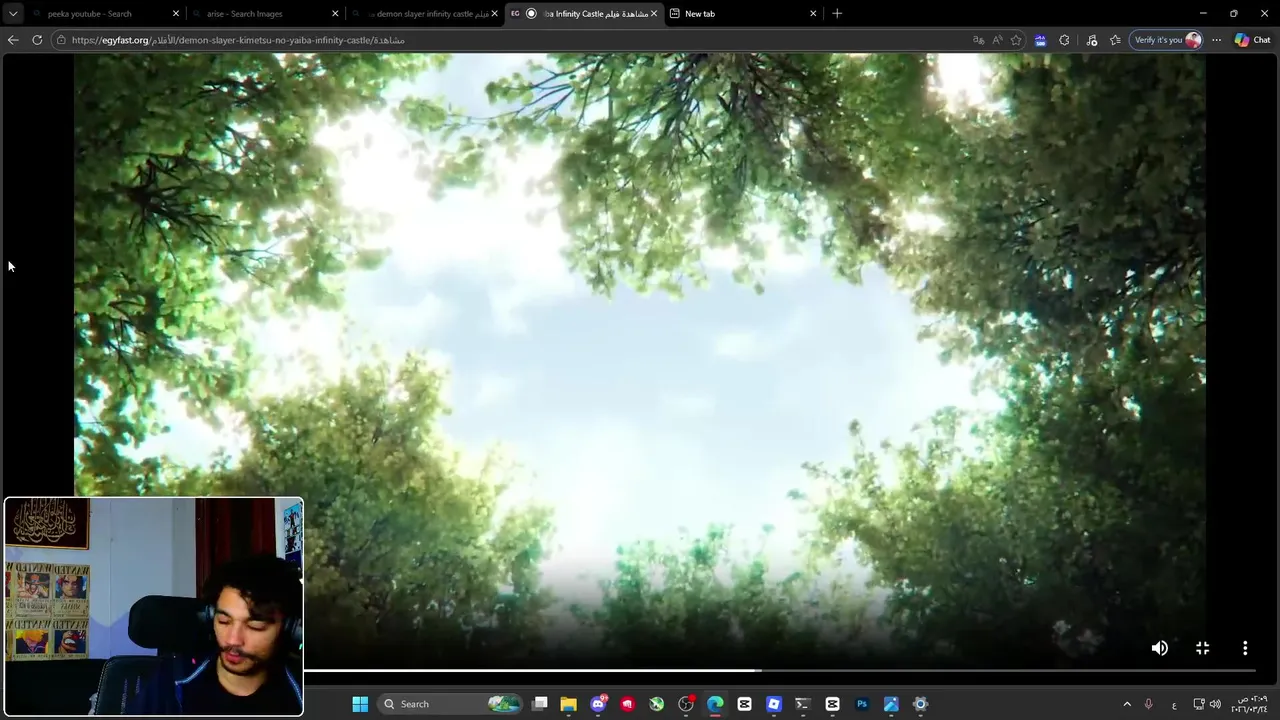Open the Terminal icon on taskbar
Screen dimensions: 1280x720
point(802,704)
